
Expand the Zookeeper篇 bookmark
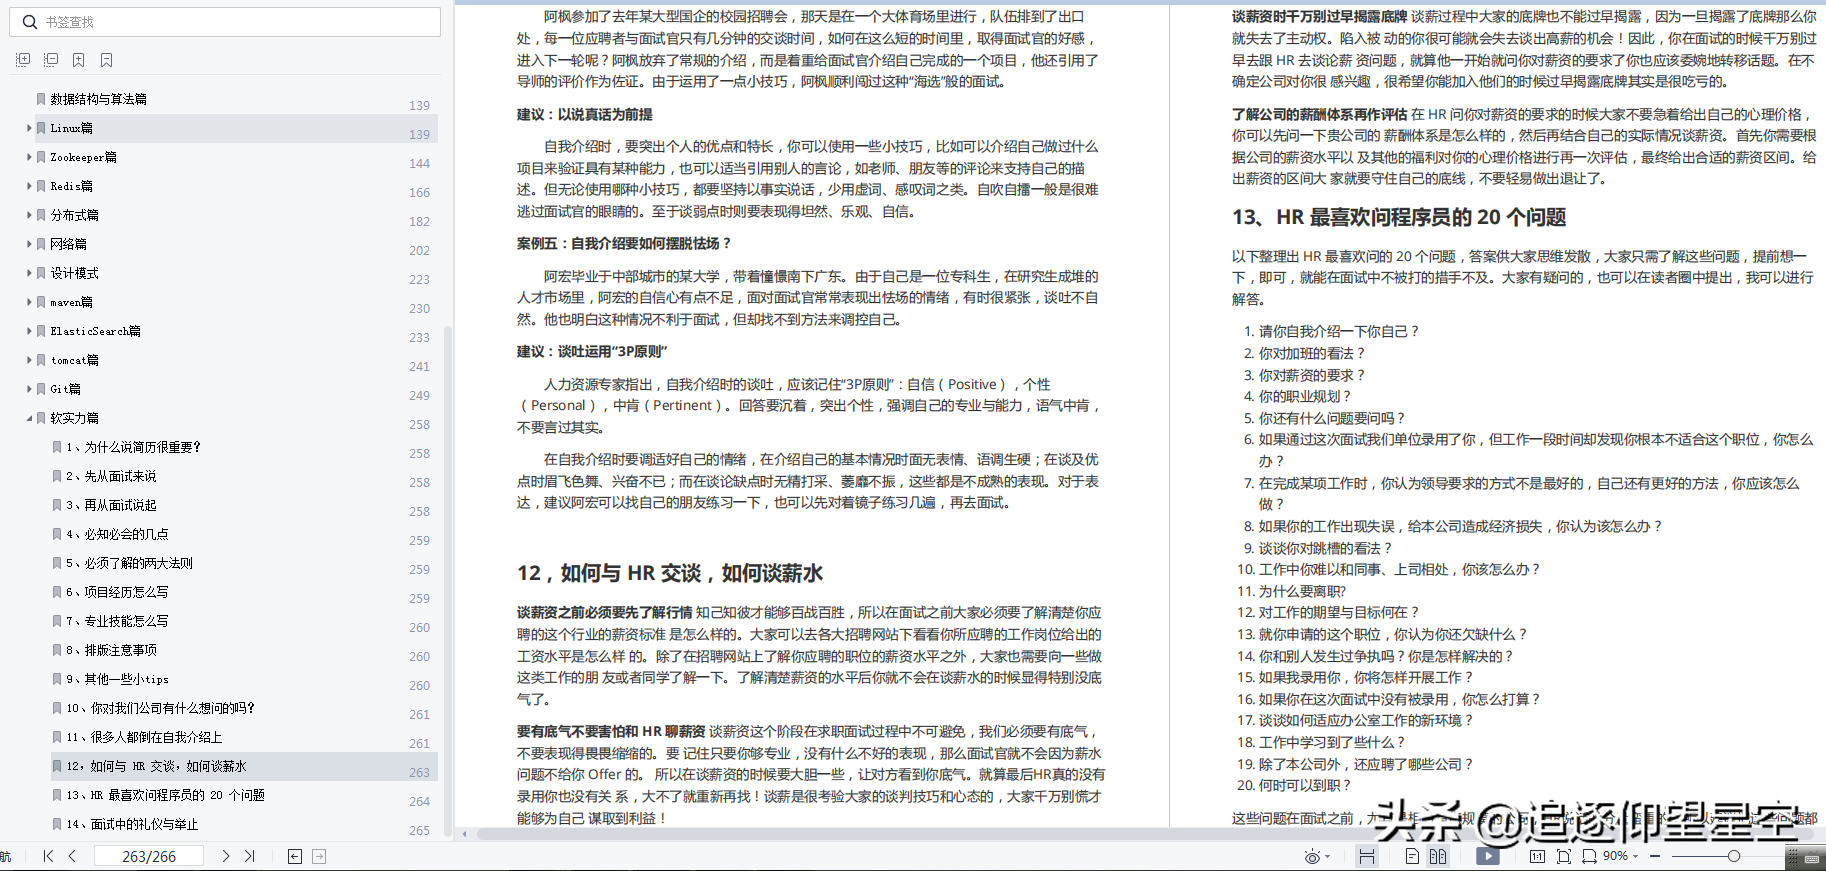point(29,157)
